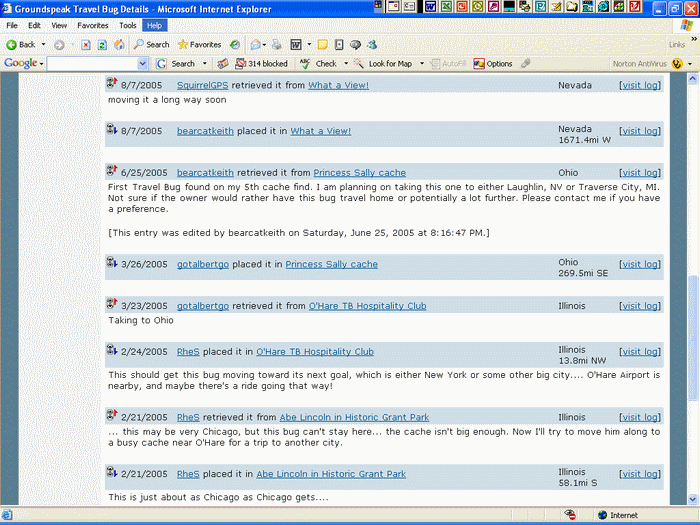Click the log icon beside the 2/24/2005 entry

point(112,350)
